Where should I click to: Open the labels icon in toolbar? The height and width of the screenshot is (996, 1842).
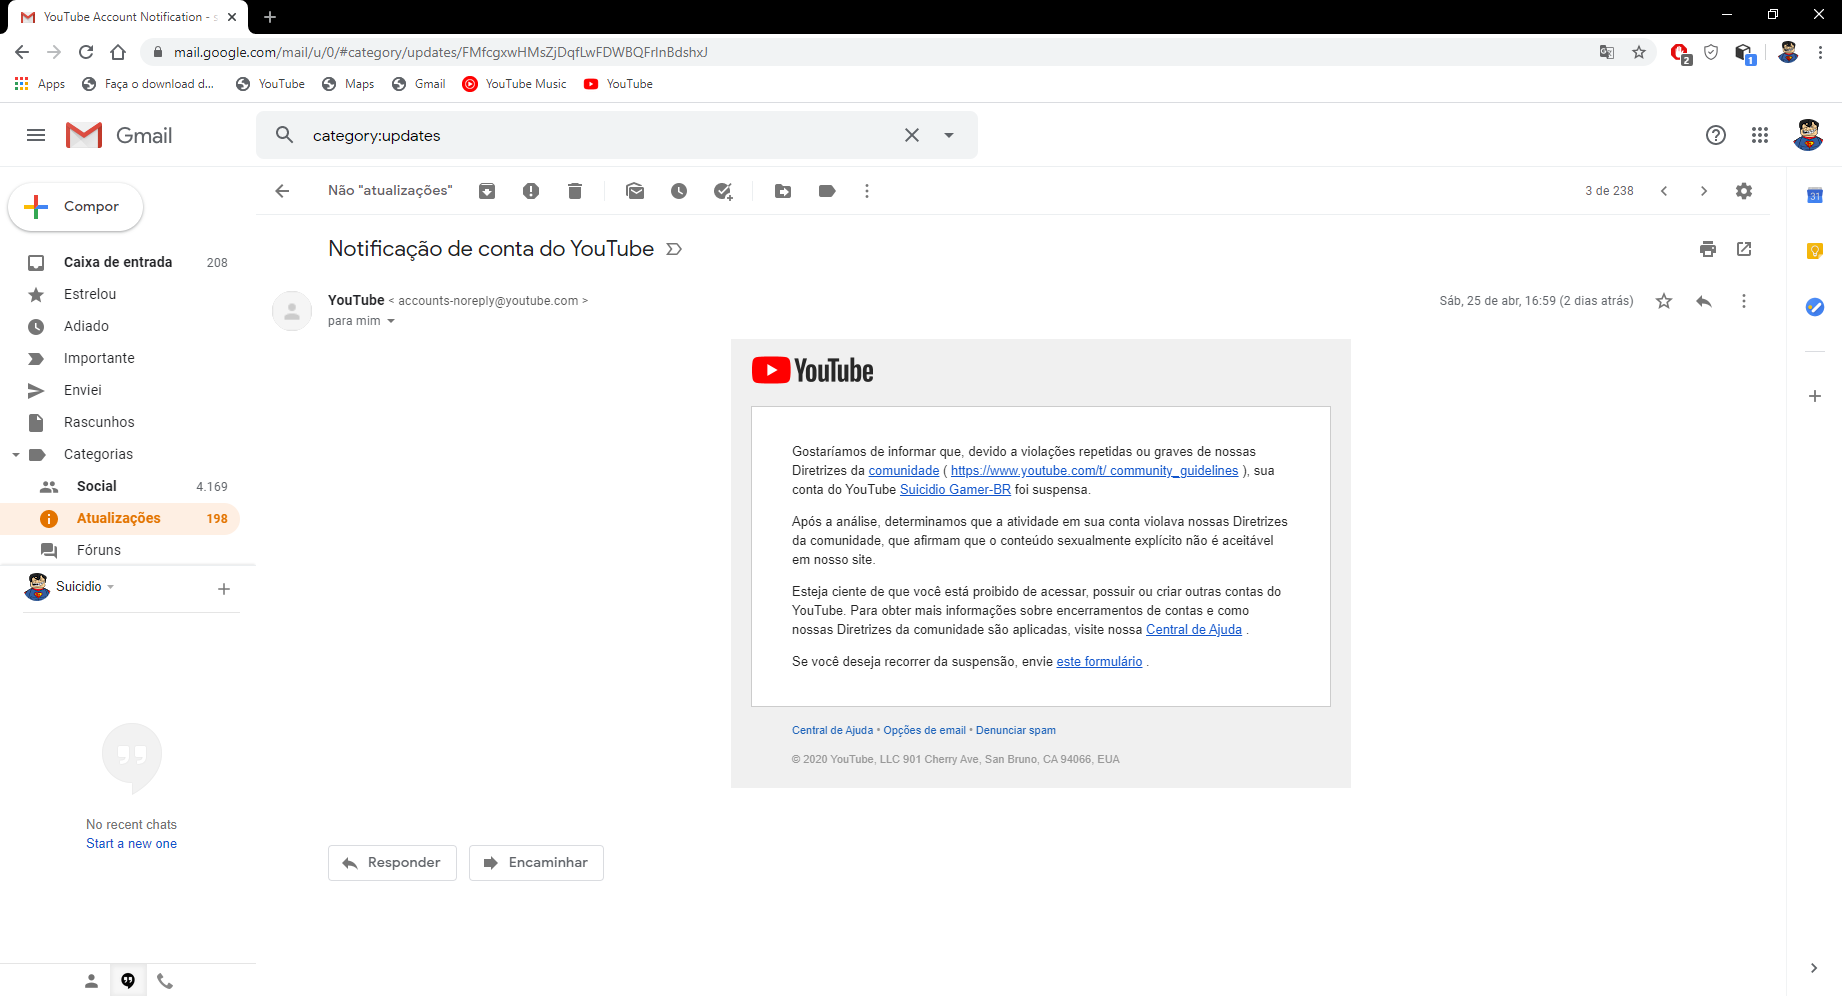click(827, 191)
